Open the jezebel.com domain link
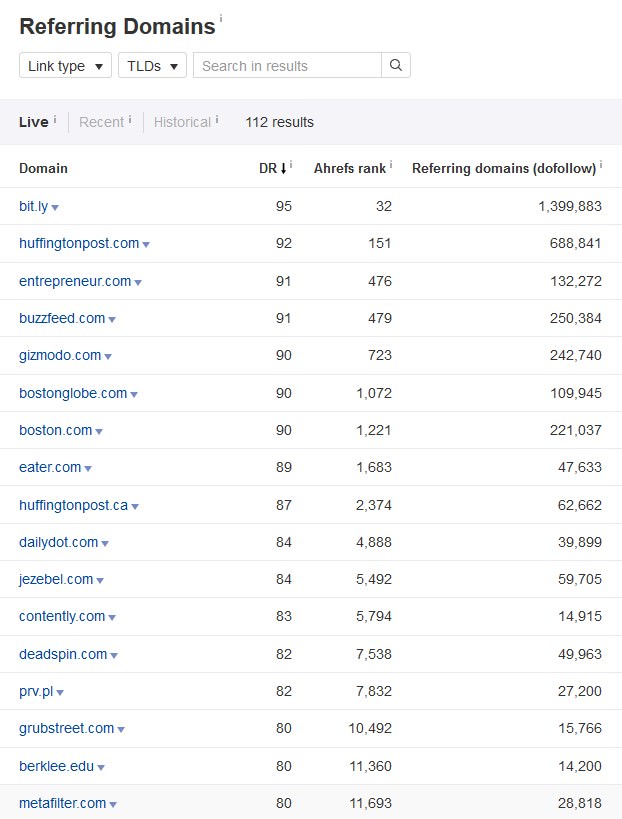 56,579
